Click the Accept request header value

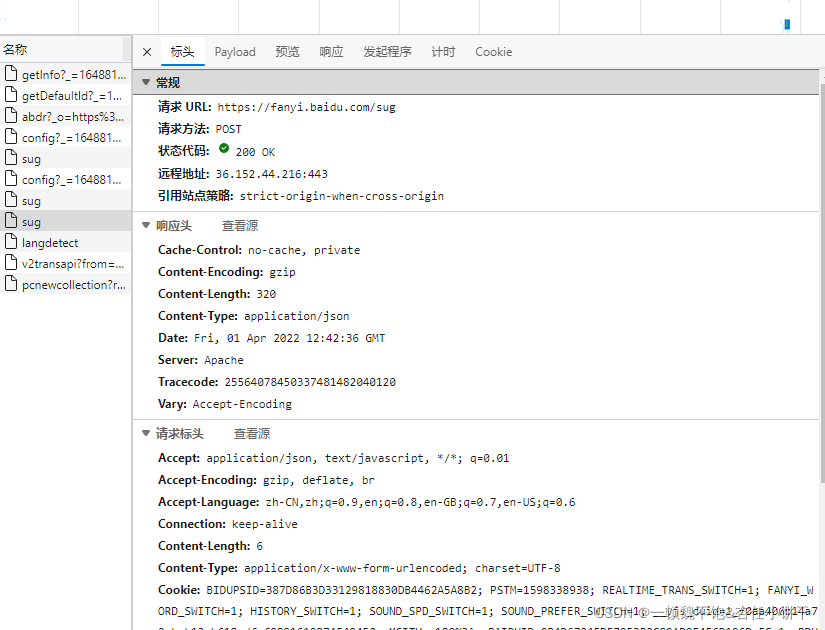[358, 458]
